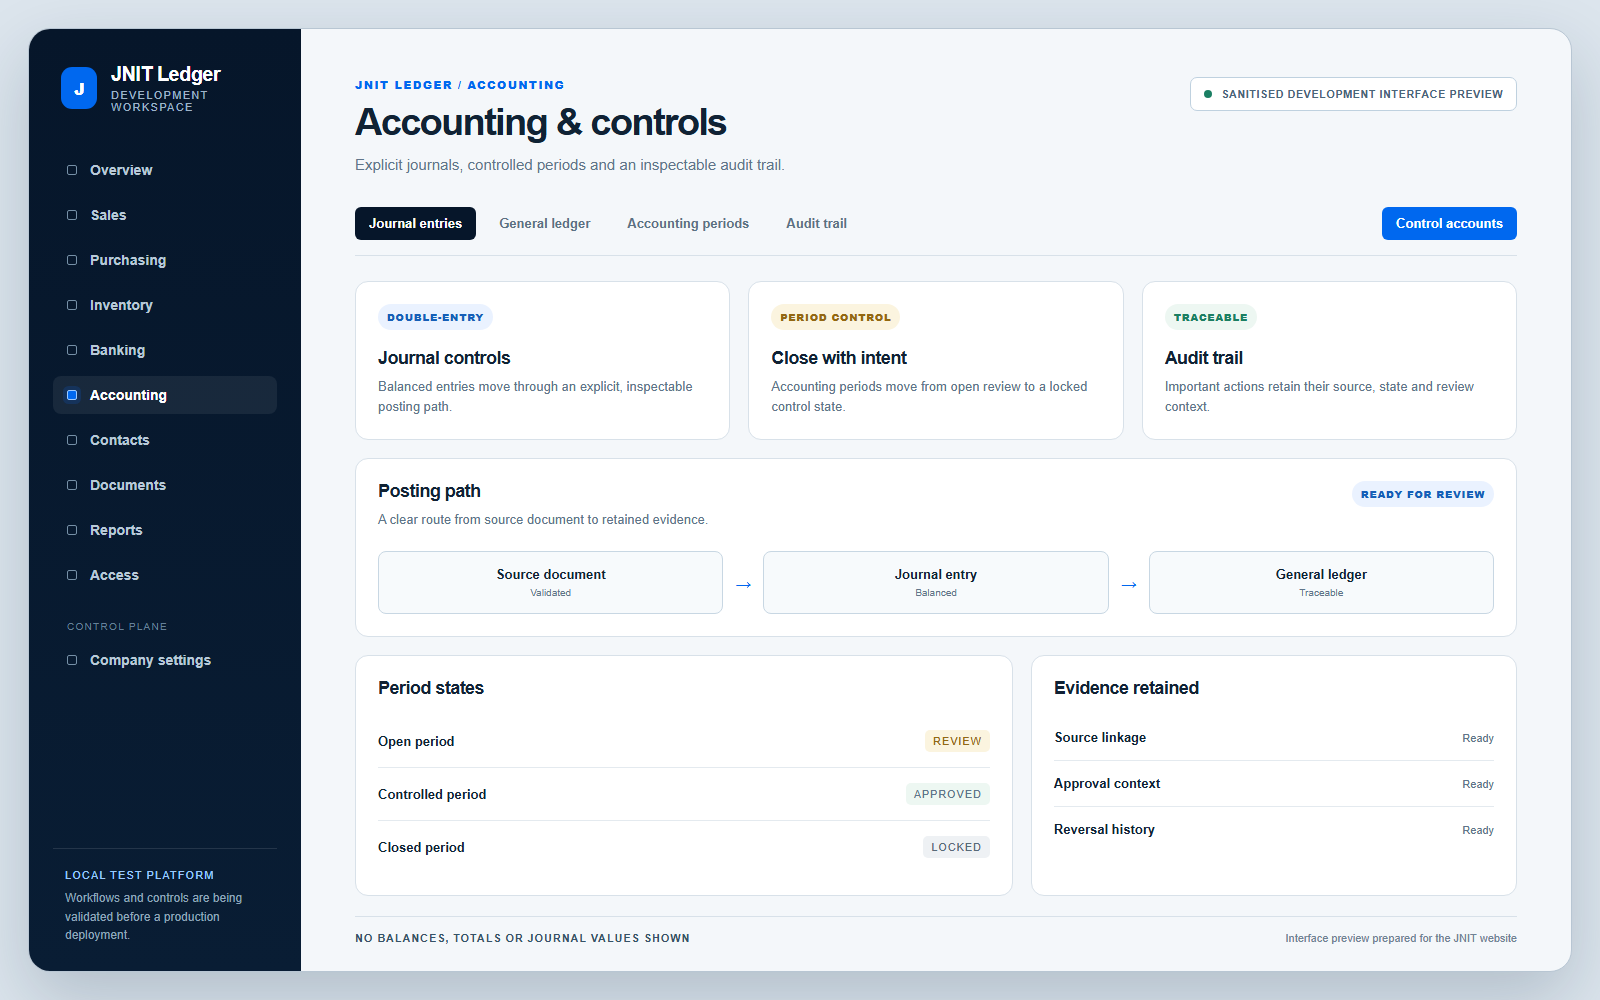Switch to the General ledger tab
This screenshot has height=1000, width=1600.
(x=545, y=223)
